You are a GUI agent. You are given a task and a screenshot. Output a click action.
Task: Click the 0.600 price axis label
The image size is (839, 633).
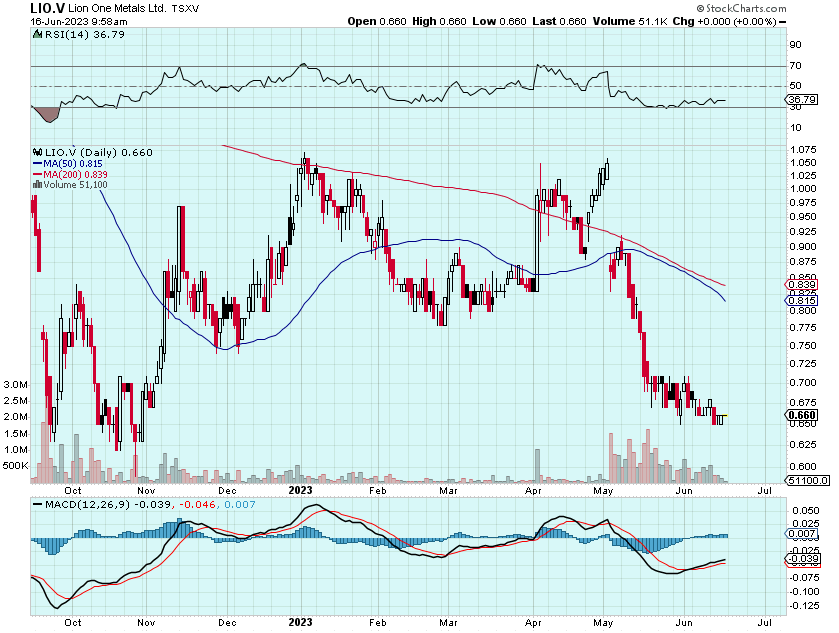803,467
